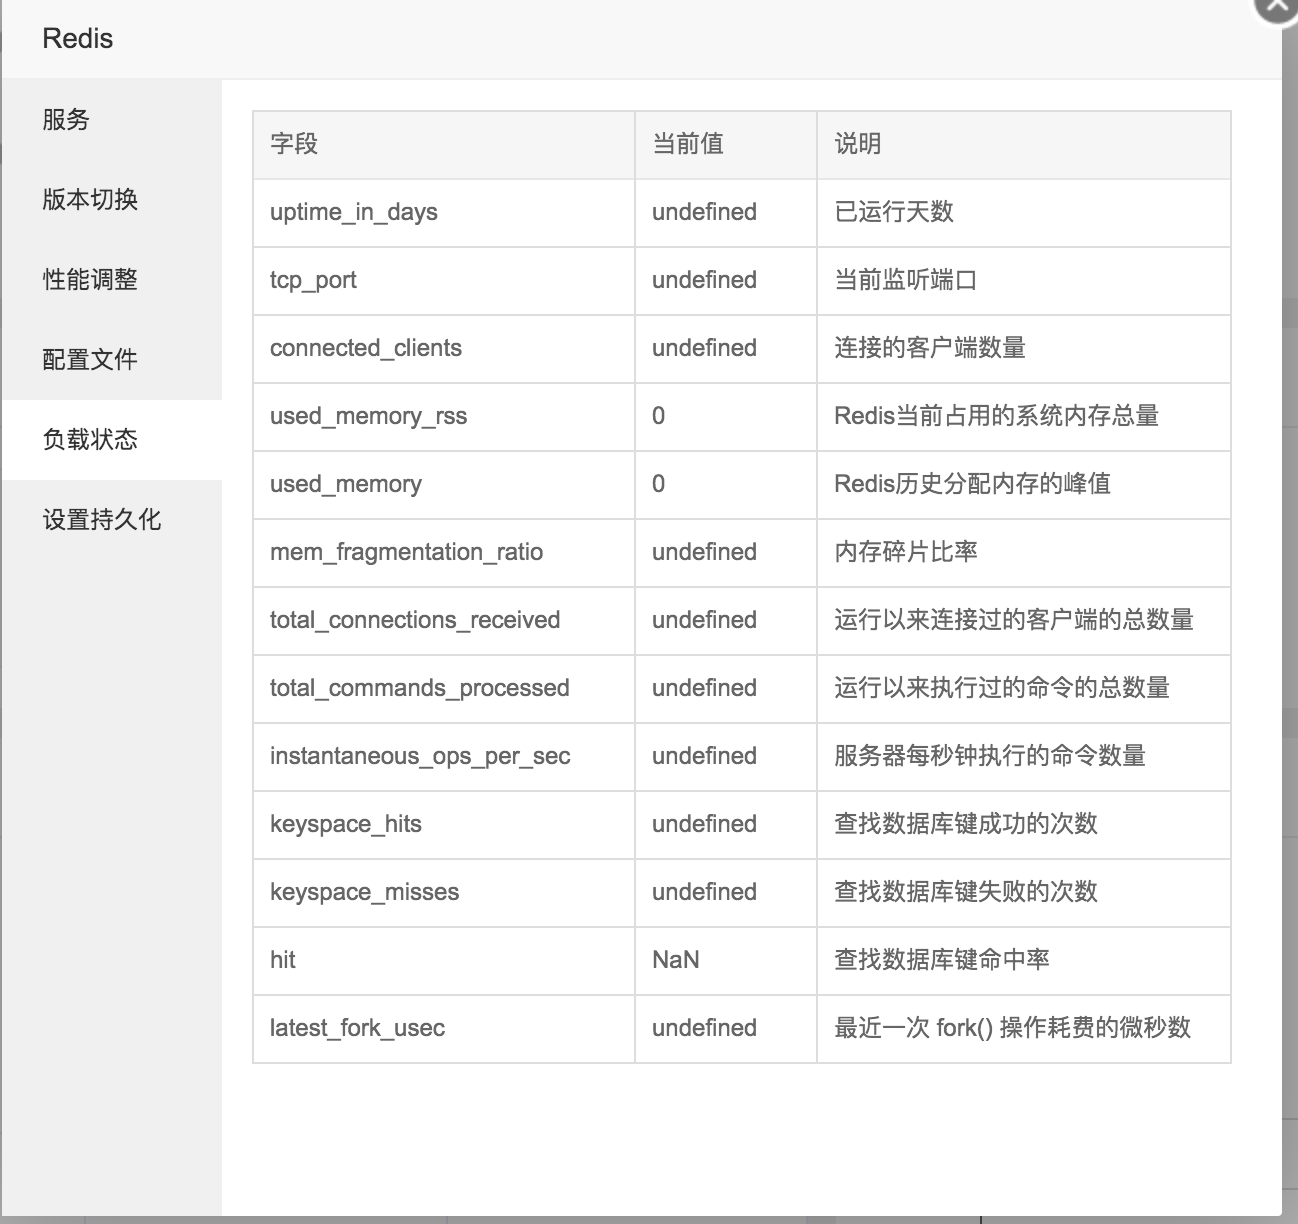Screen dimensions: 1298x1224
Task: Click description Redis当前占用的系统内存总量
Action: (x=997, y=416)
